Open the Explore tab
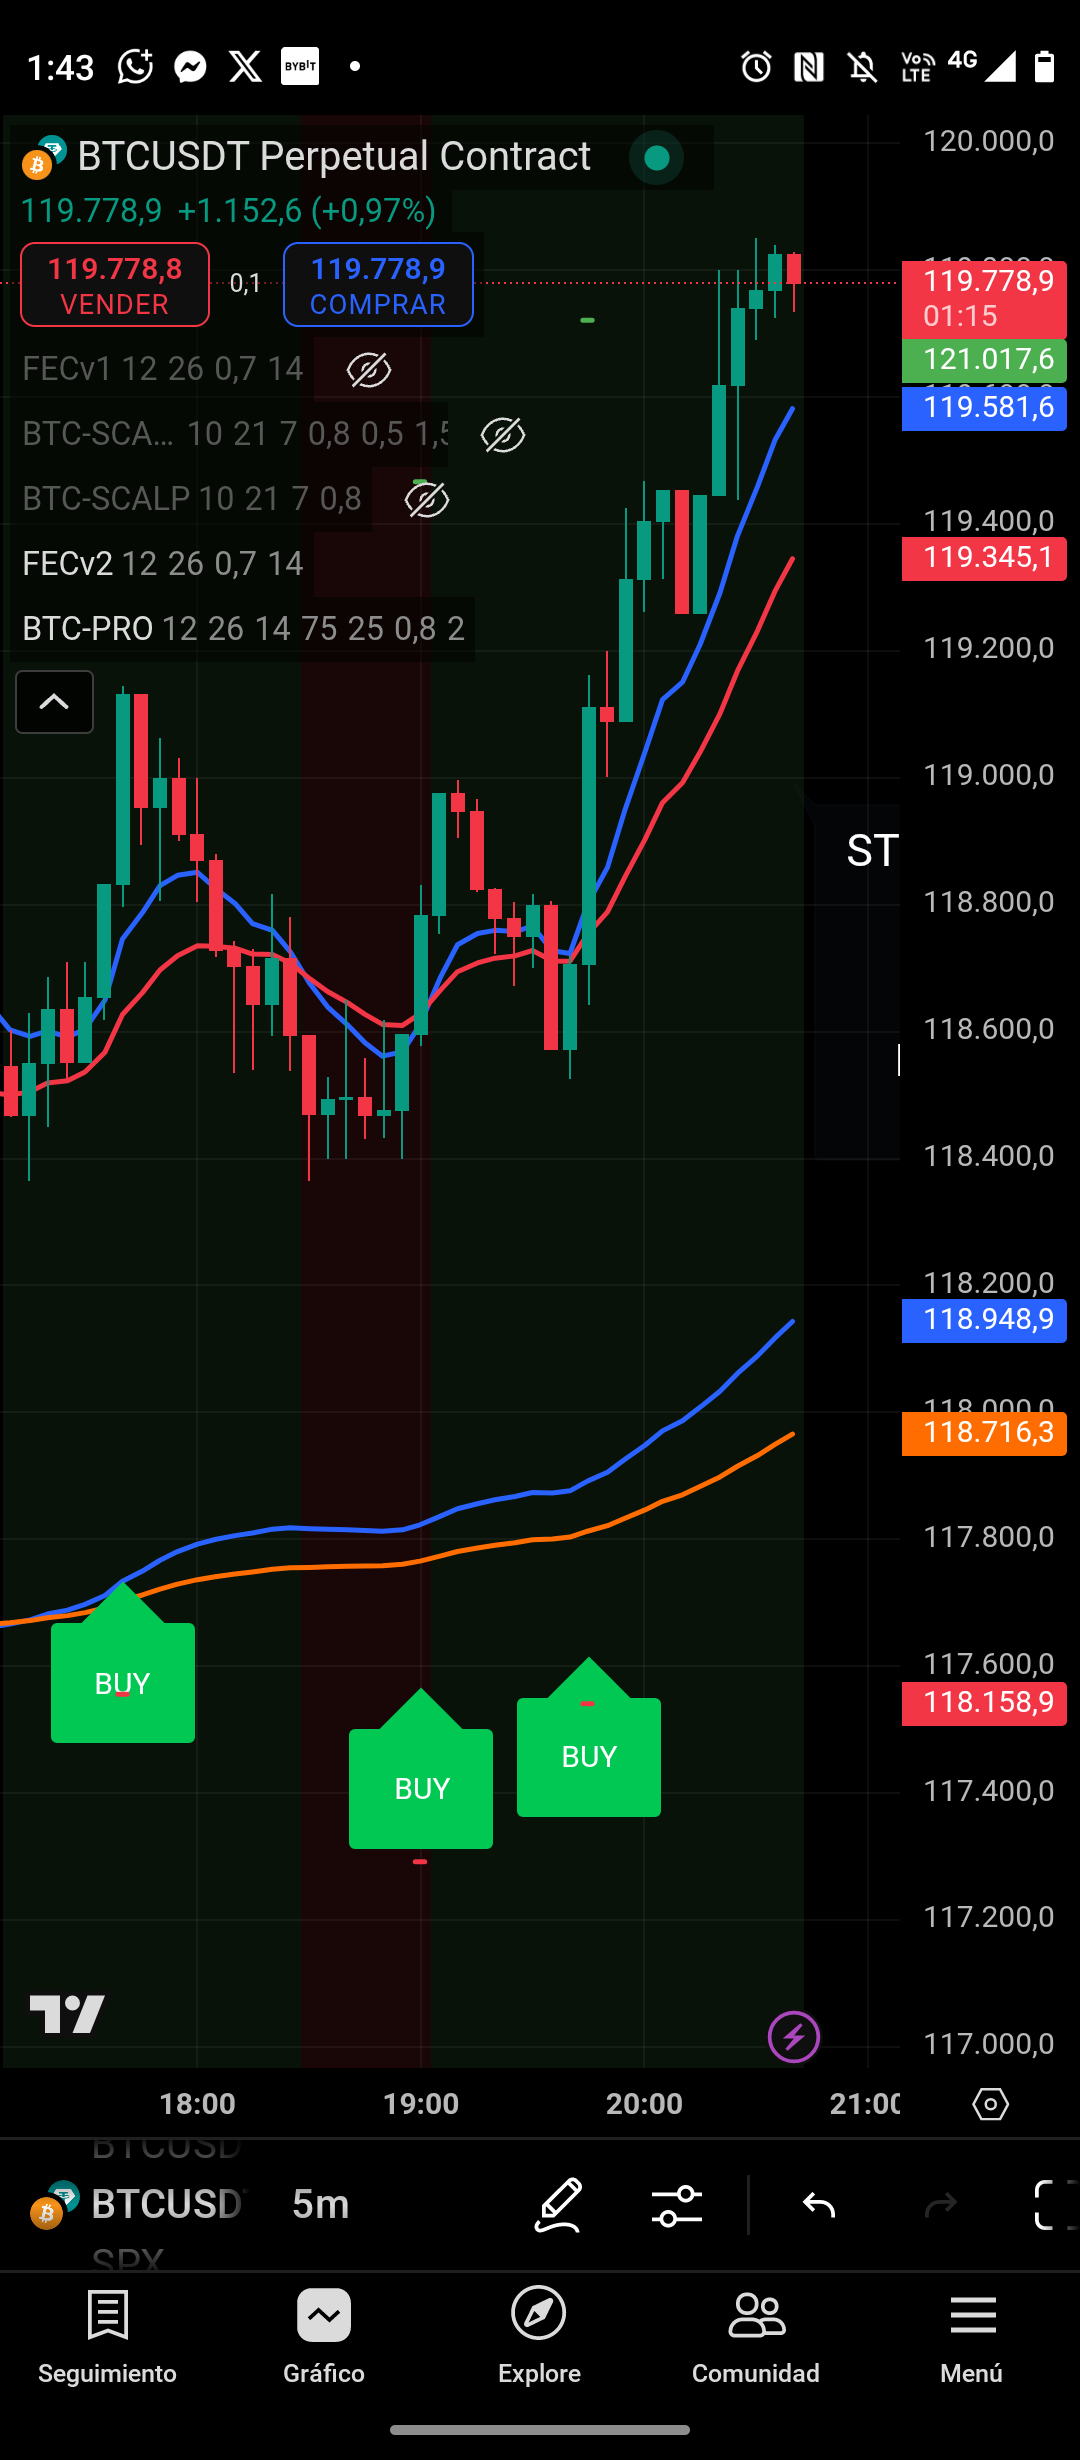 coord(539,2337)
